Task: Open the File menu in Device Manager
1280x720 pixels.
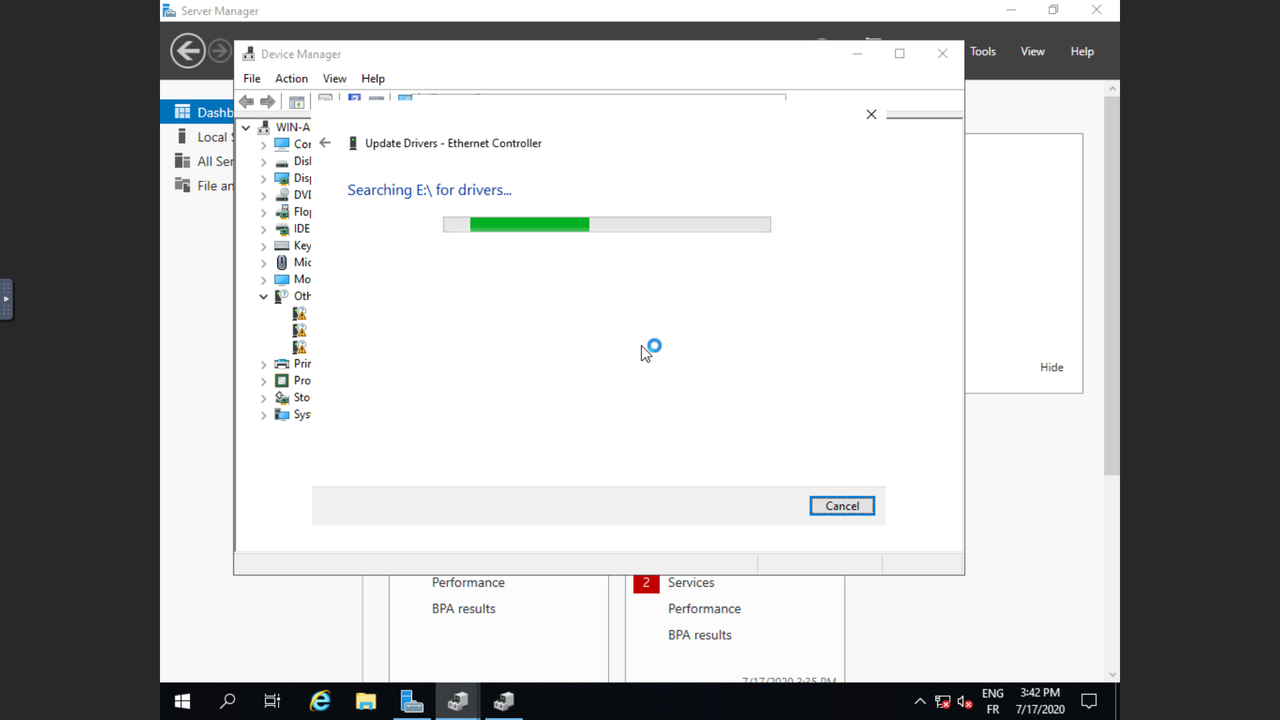Action: (252, 79)
